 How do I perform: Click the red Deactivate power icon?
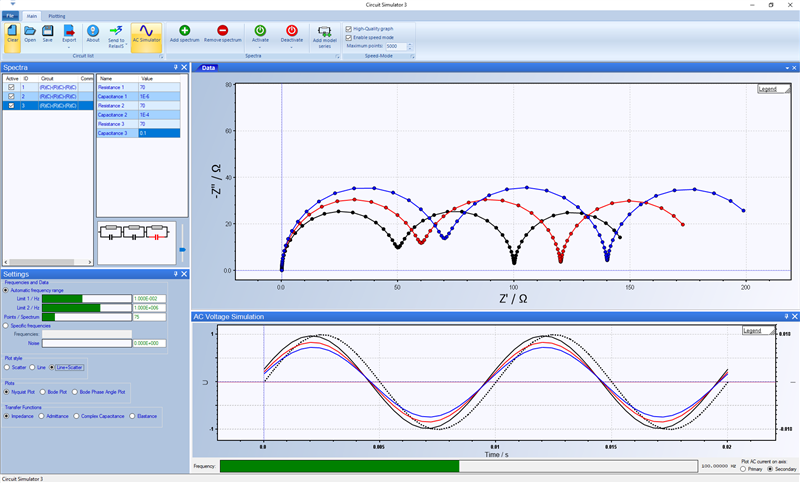[x=292, y=31]
